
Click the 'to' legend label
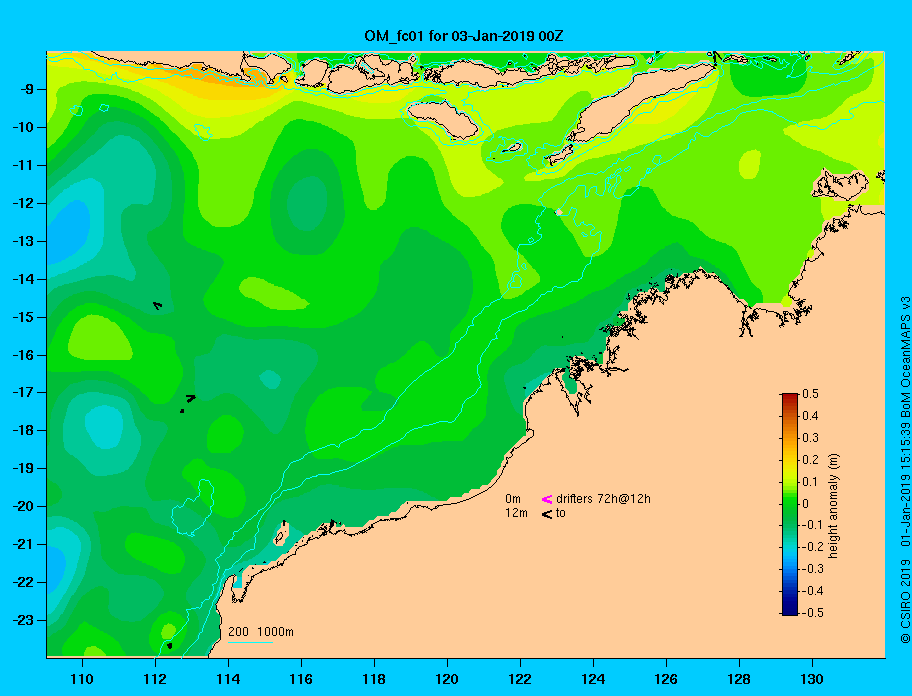click(561, 513)
